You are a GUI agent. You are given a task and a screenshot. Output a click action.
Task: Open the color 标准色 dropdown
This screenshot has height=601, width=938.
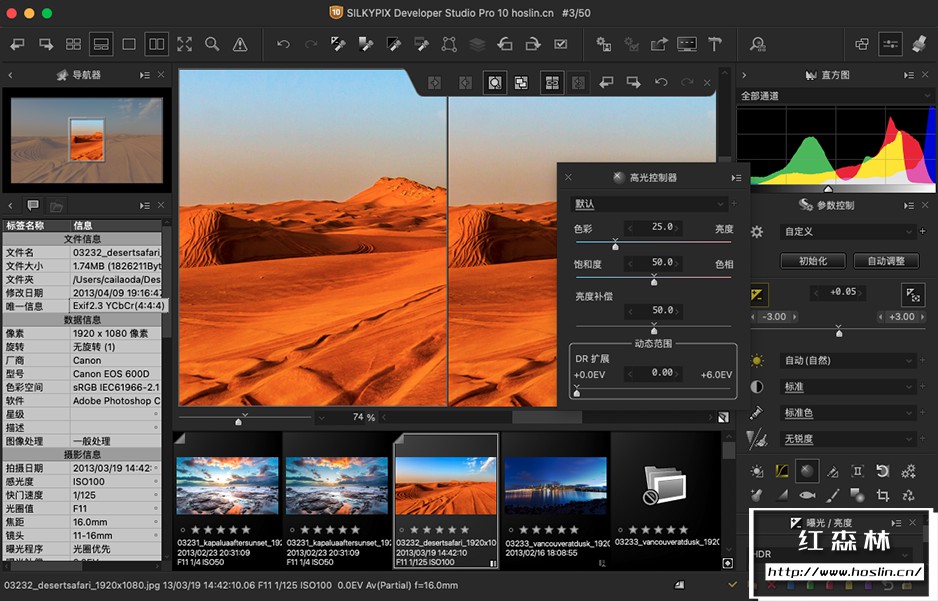(848, 413)
